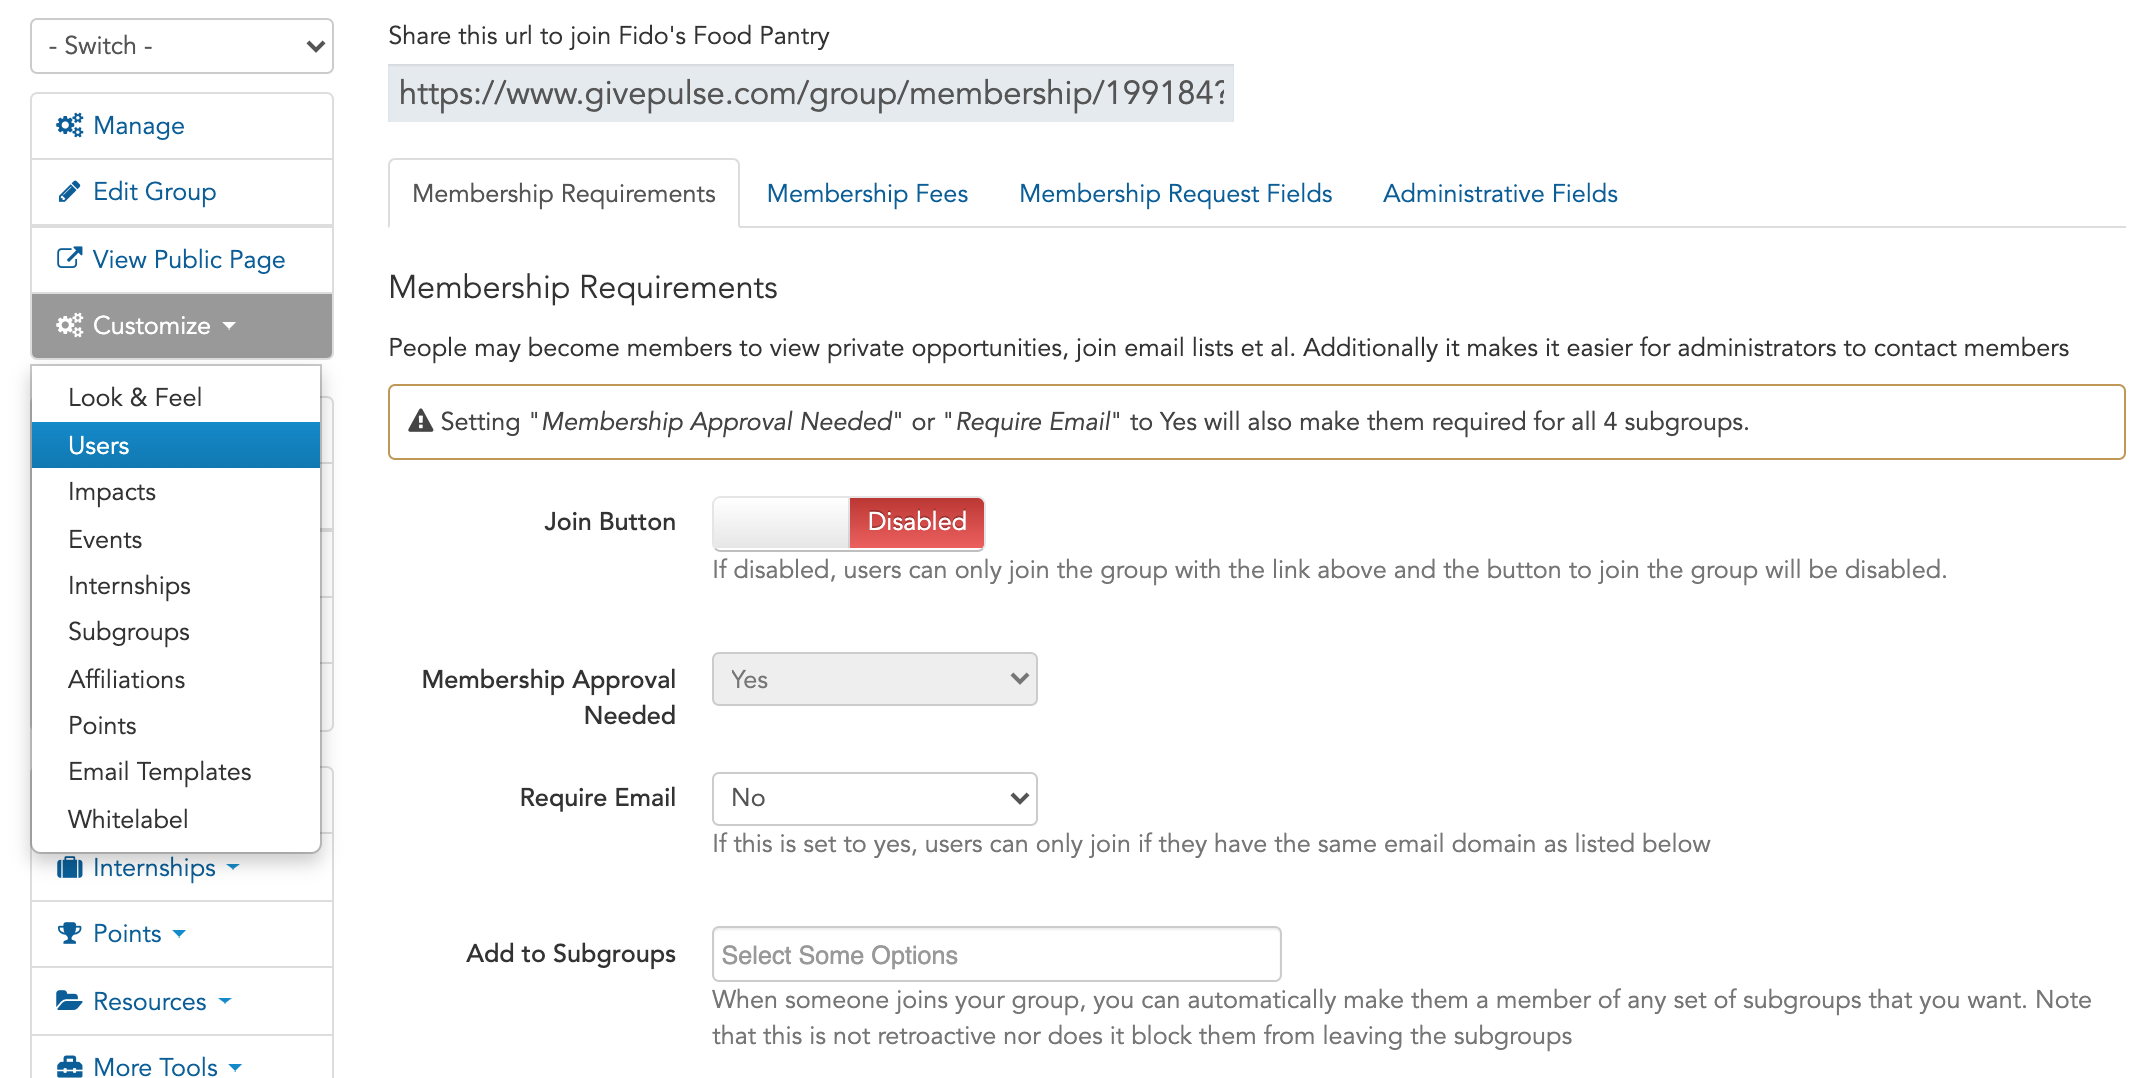This screenshot has width=2144, height=1078.
Task: Open the Require Email dropdown
Action: click(x=874, y=798)
